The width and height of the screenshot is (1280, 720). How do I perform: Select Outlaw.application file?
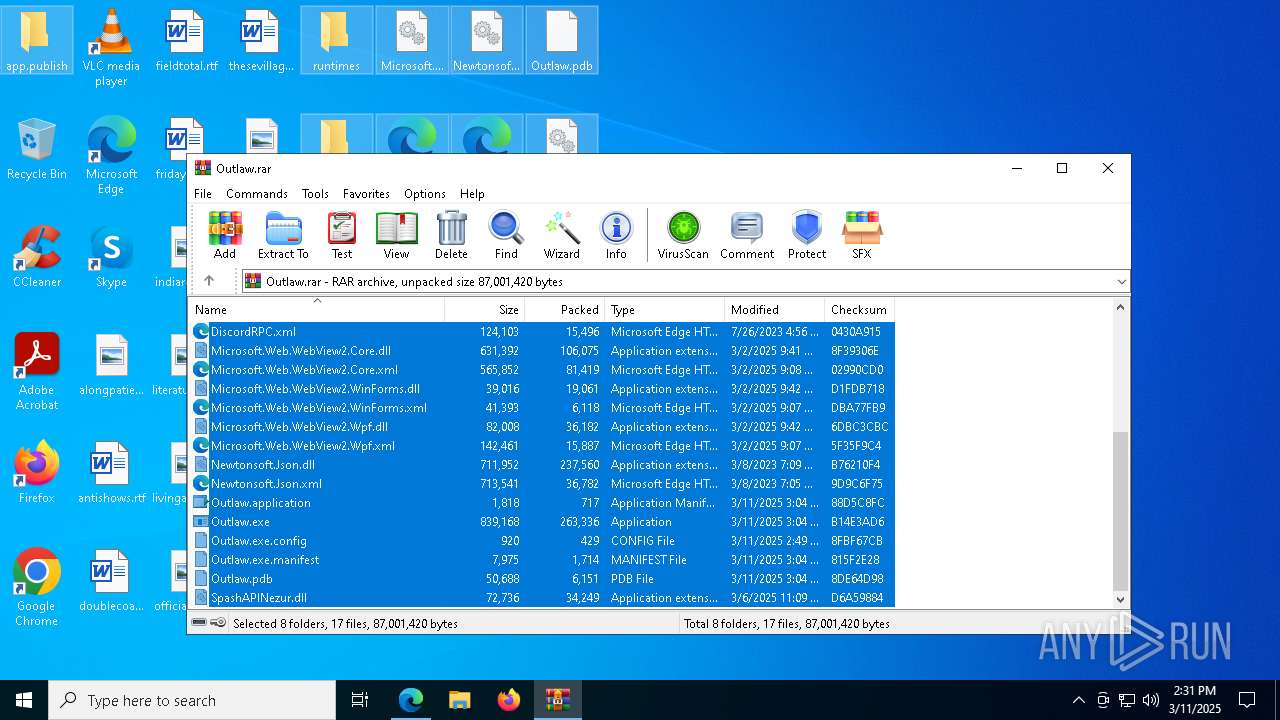point(542,503)
